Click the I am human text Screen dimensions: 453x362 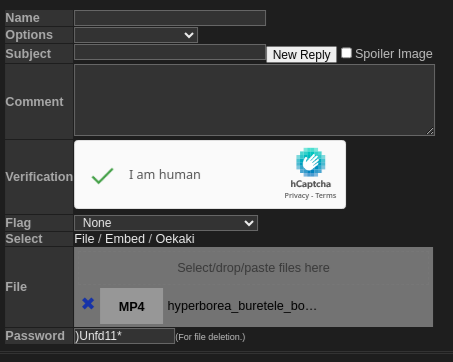pos(165,175)
